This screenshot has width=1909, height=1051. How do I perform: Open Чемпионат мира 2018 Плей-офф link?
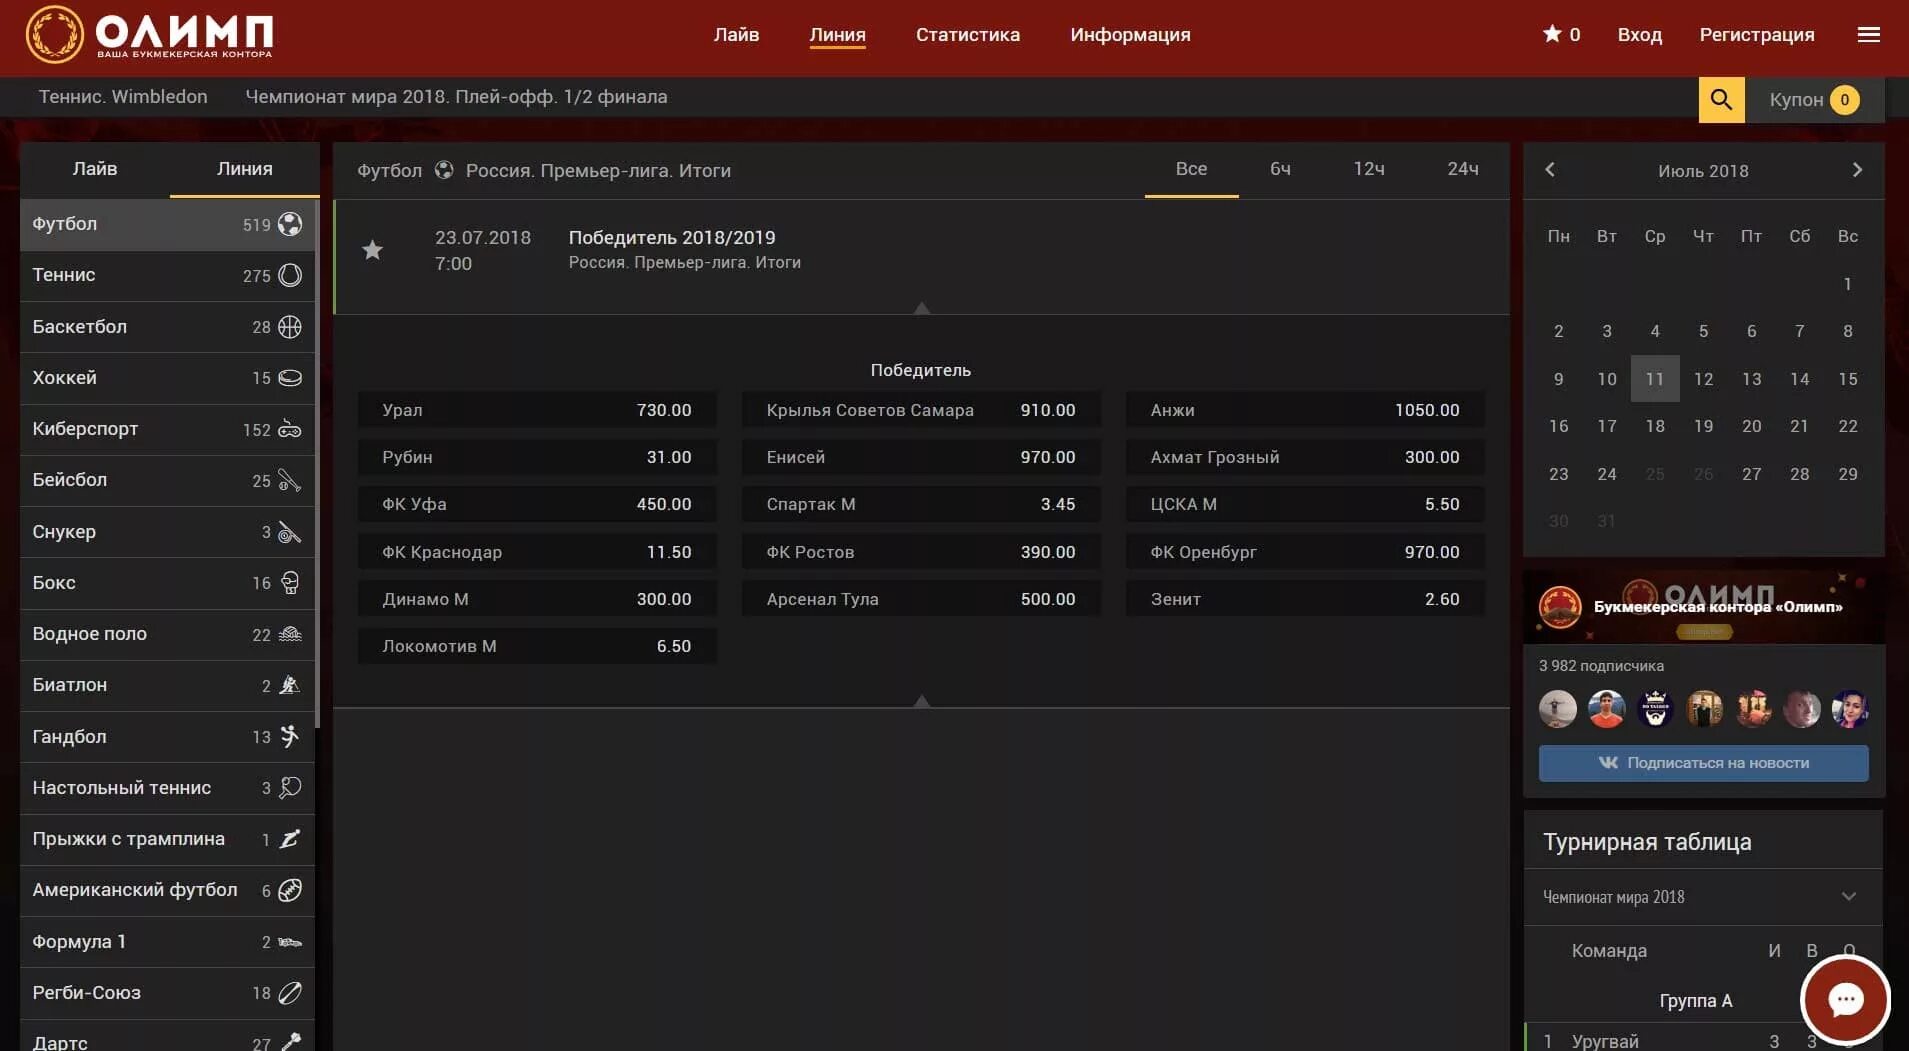pyautogui.click(x=456, y=97)
